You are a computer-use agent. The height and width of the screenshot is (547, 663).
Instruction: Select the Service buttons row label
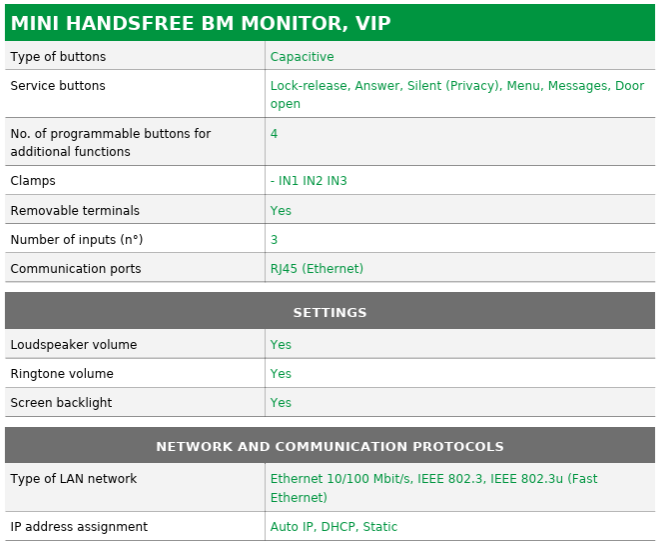(58, 86)
